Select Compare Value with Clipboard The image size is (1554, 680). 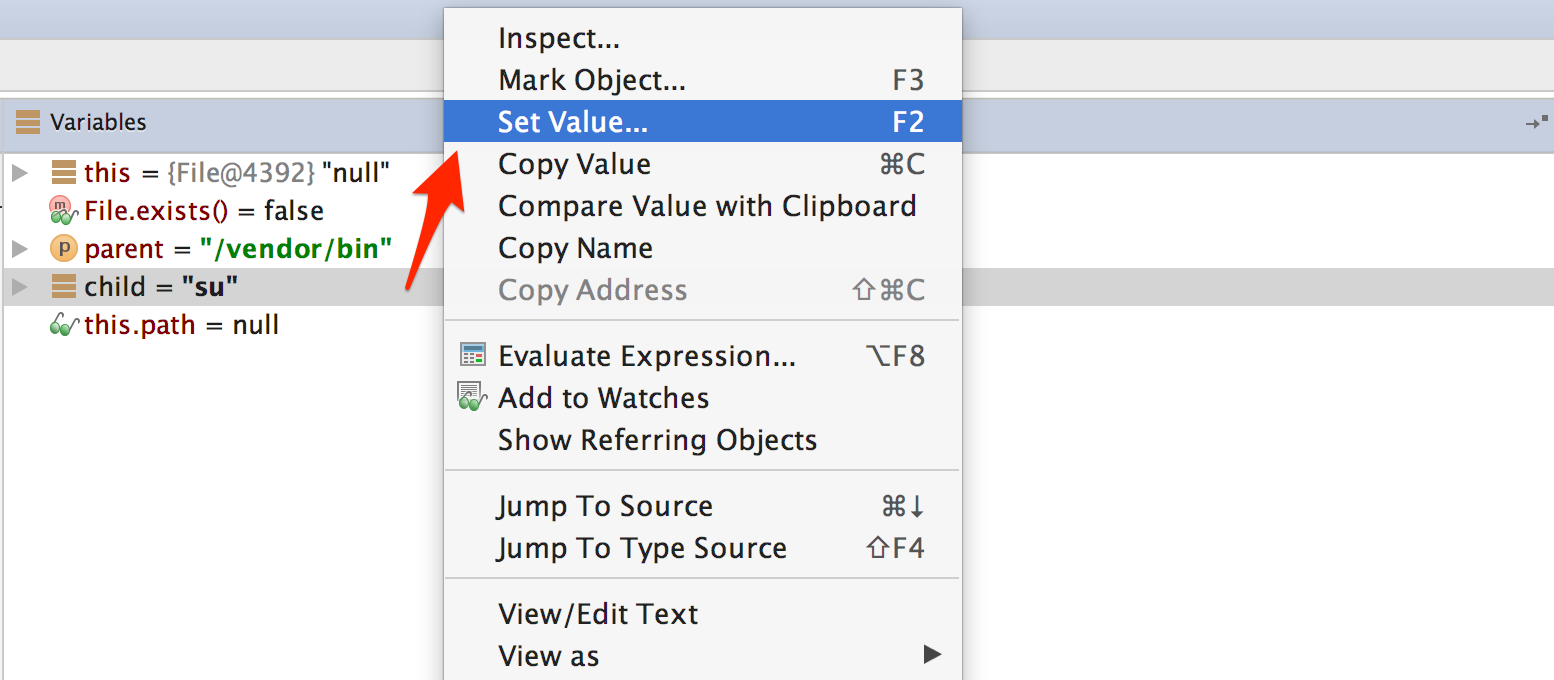point(707,206)
